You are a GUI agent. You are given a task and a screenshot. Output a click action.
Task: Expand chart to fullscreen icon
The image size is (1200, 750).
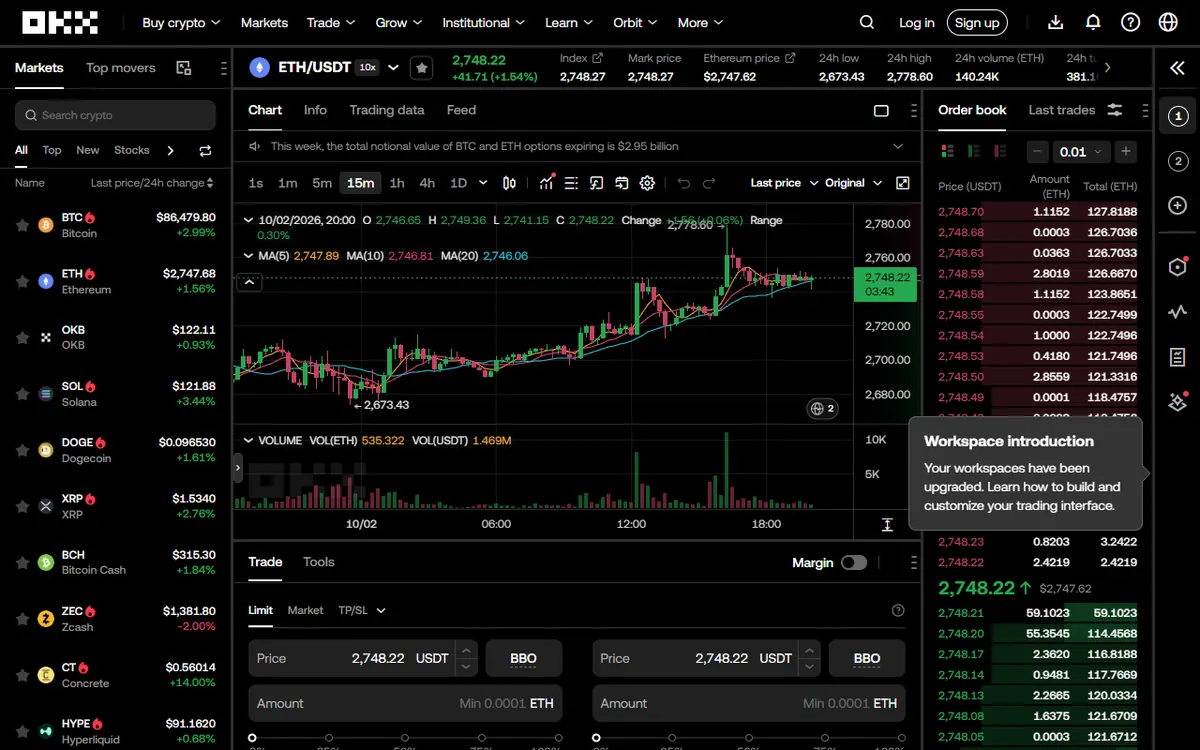(x=903, y=183)
